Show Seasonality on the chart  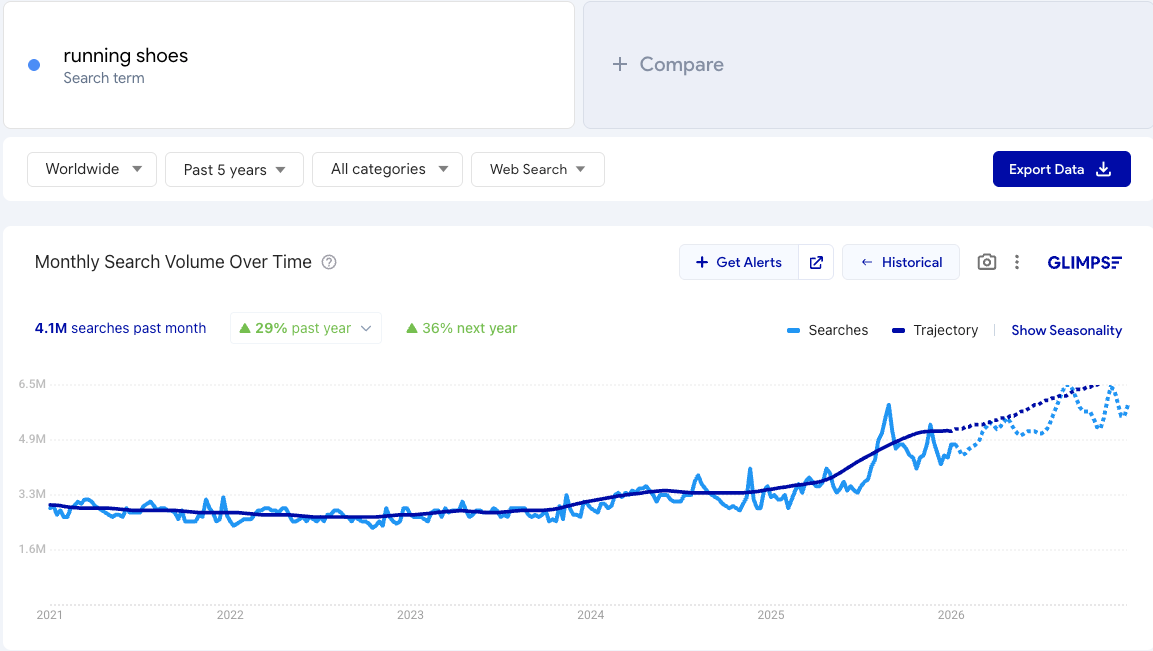[1066, 330]
